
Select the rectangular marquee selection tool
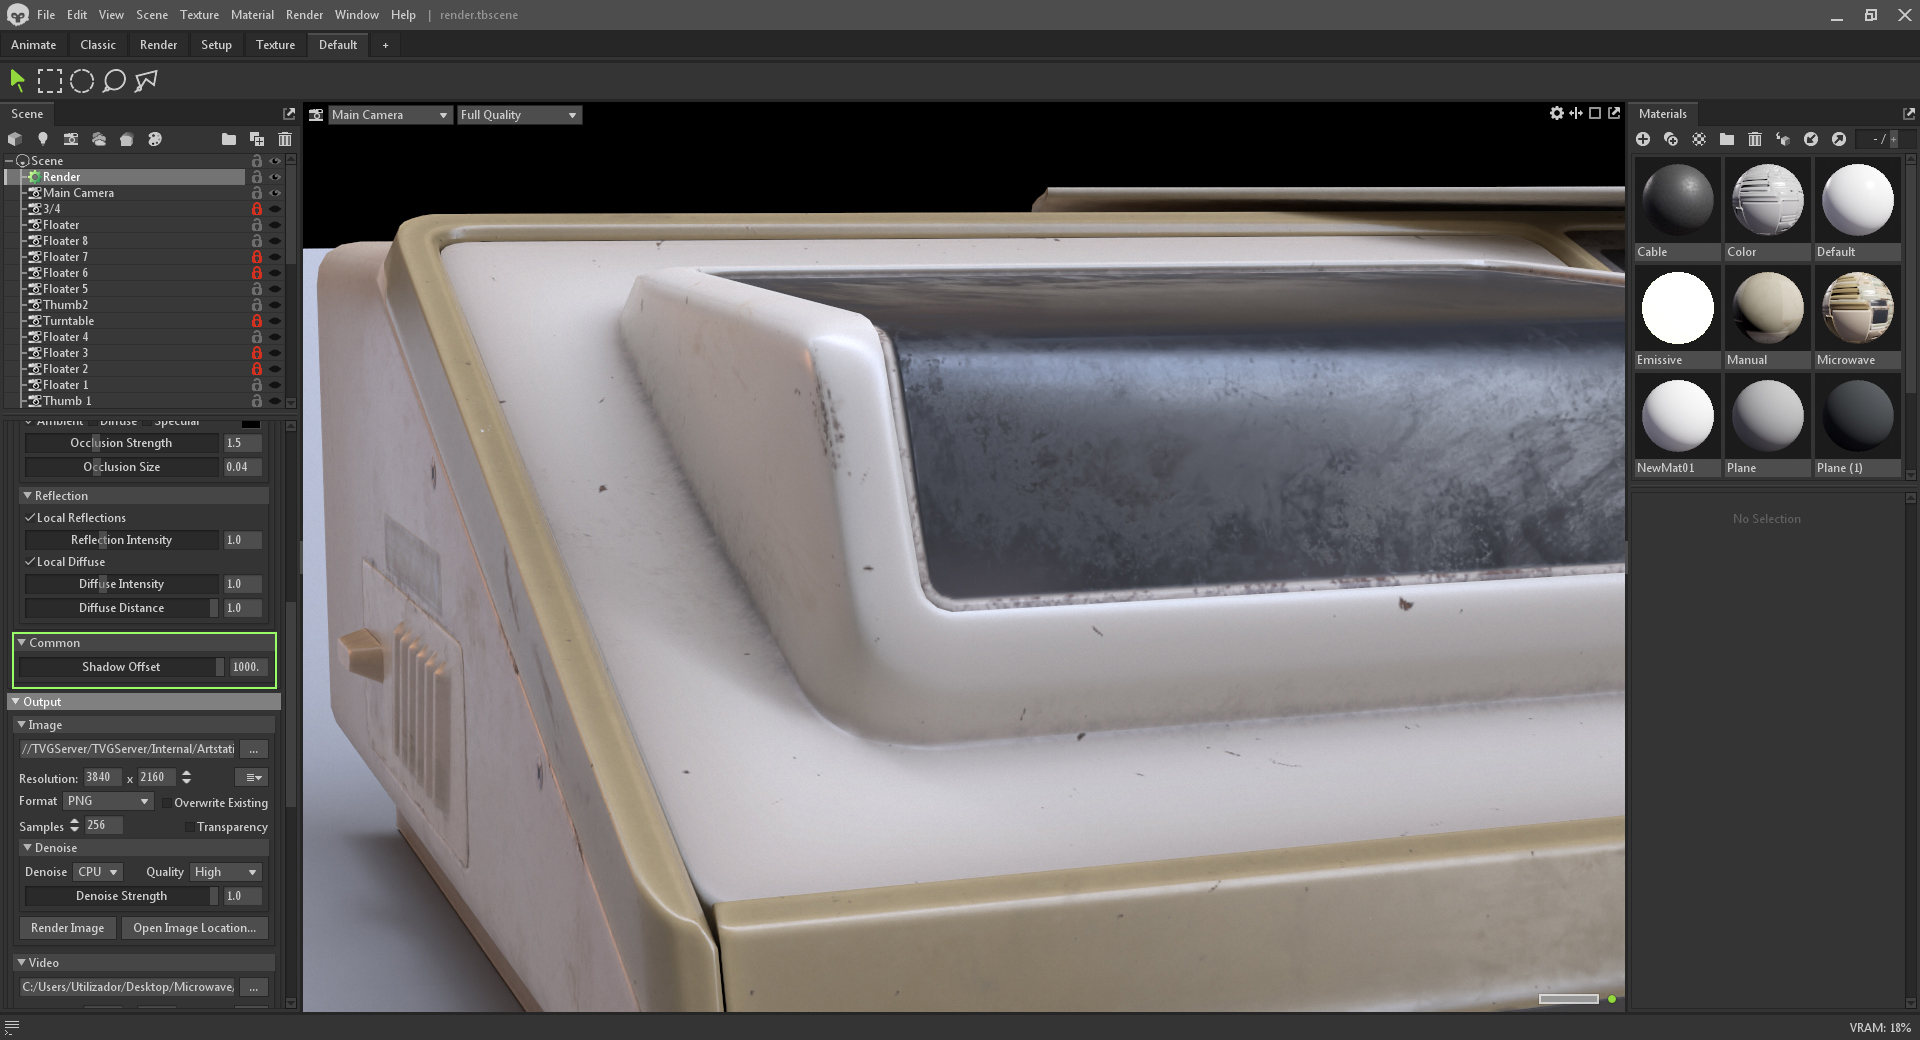point(50,81)
